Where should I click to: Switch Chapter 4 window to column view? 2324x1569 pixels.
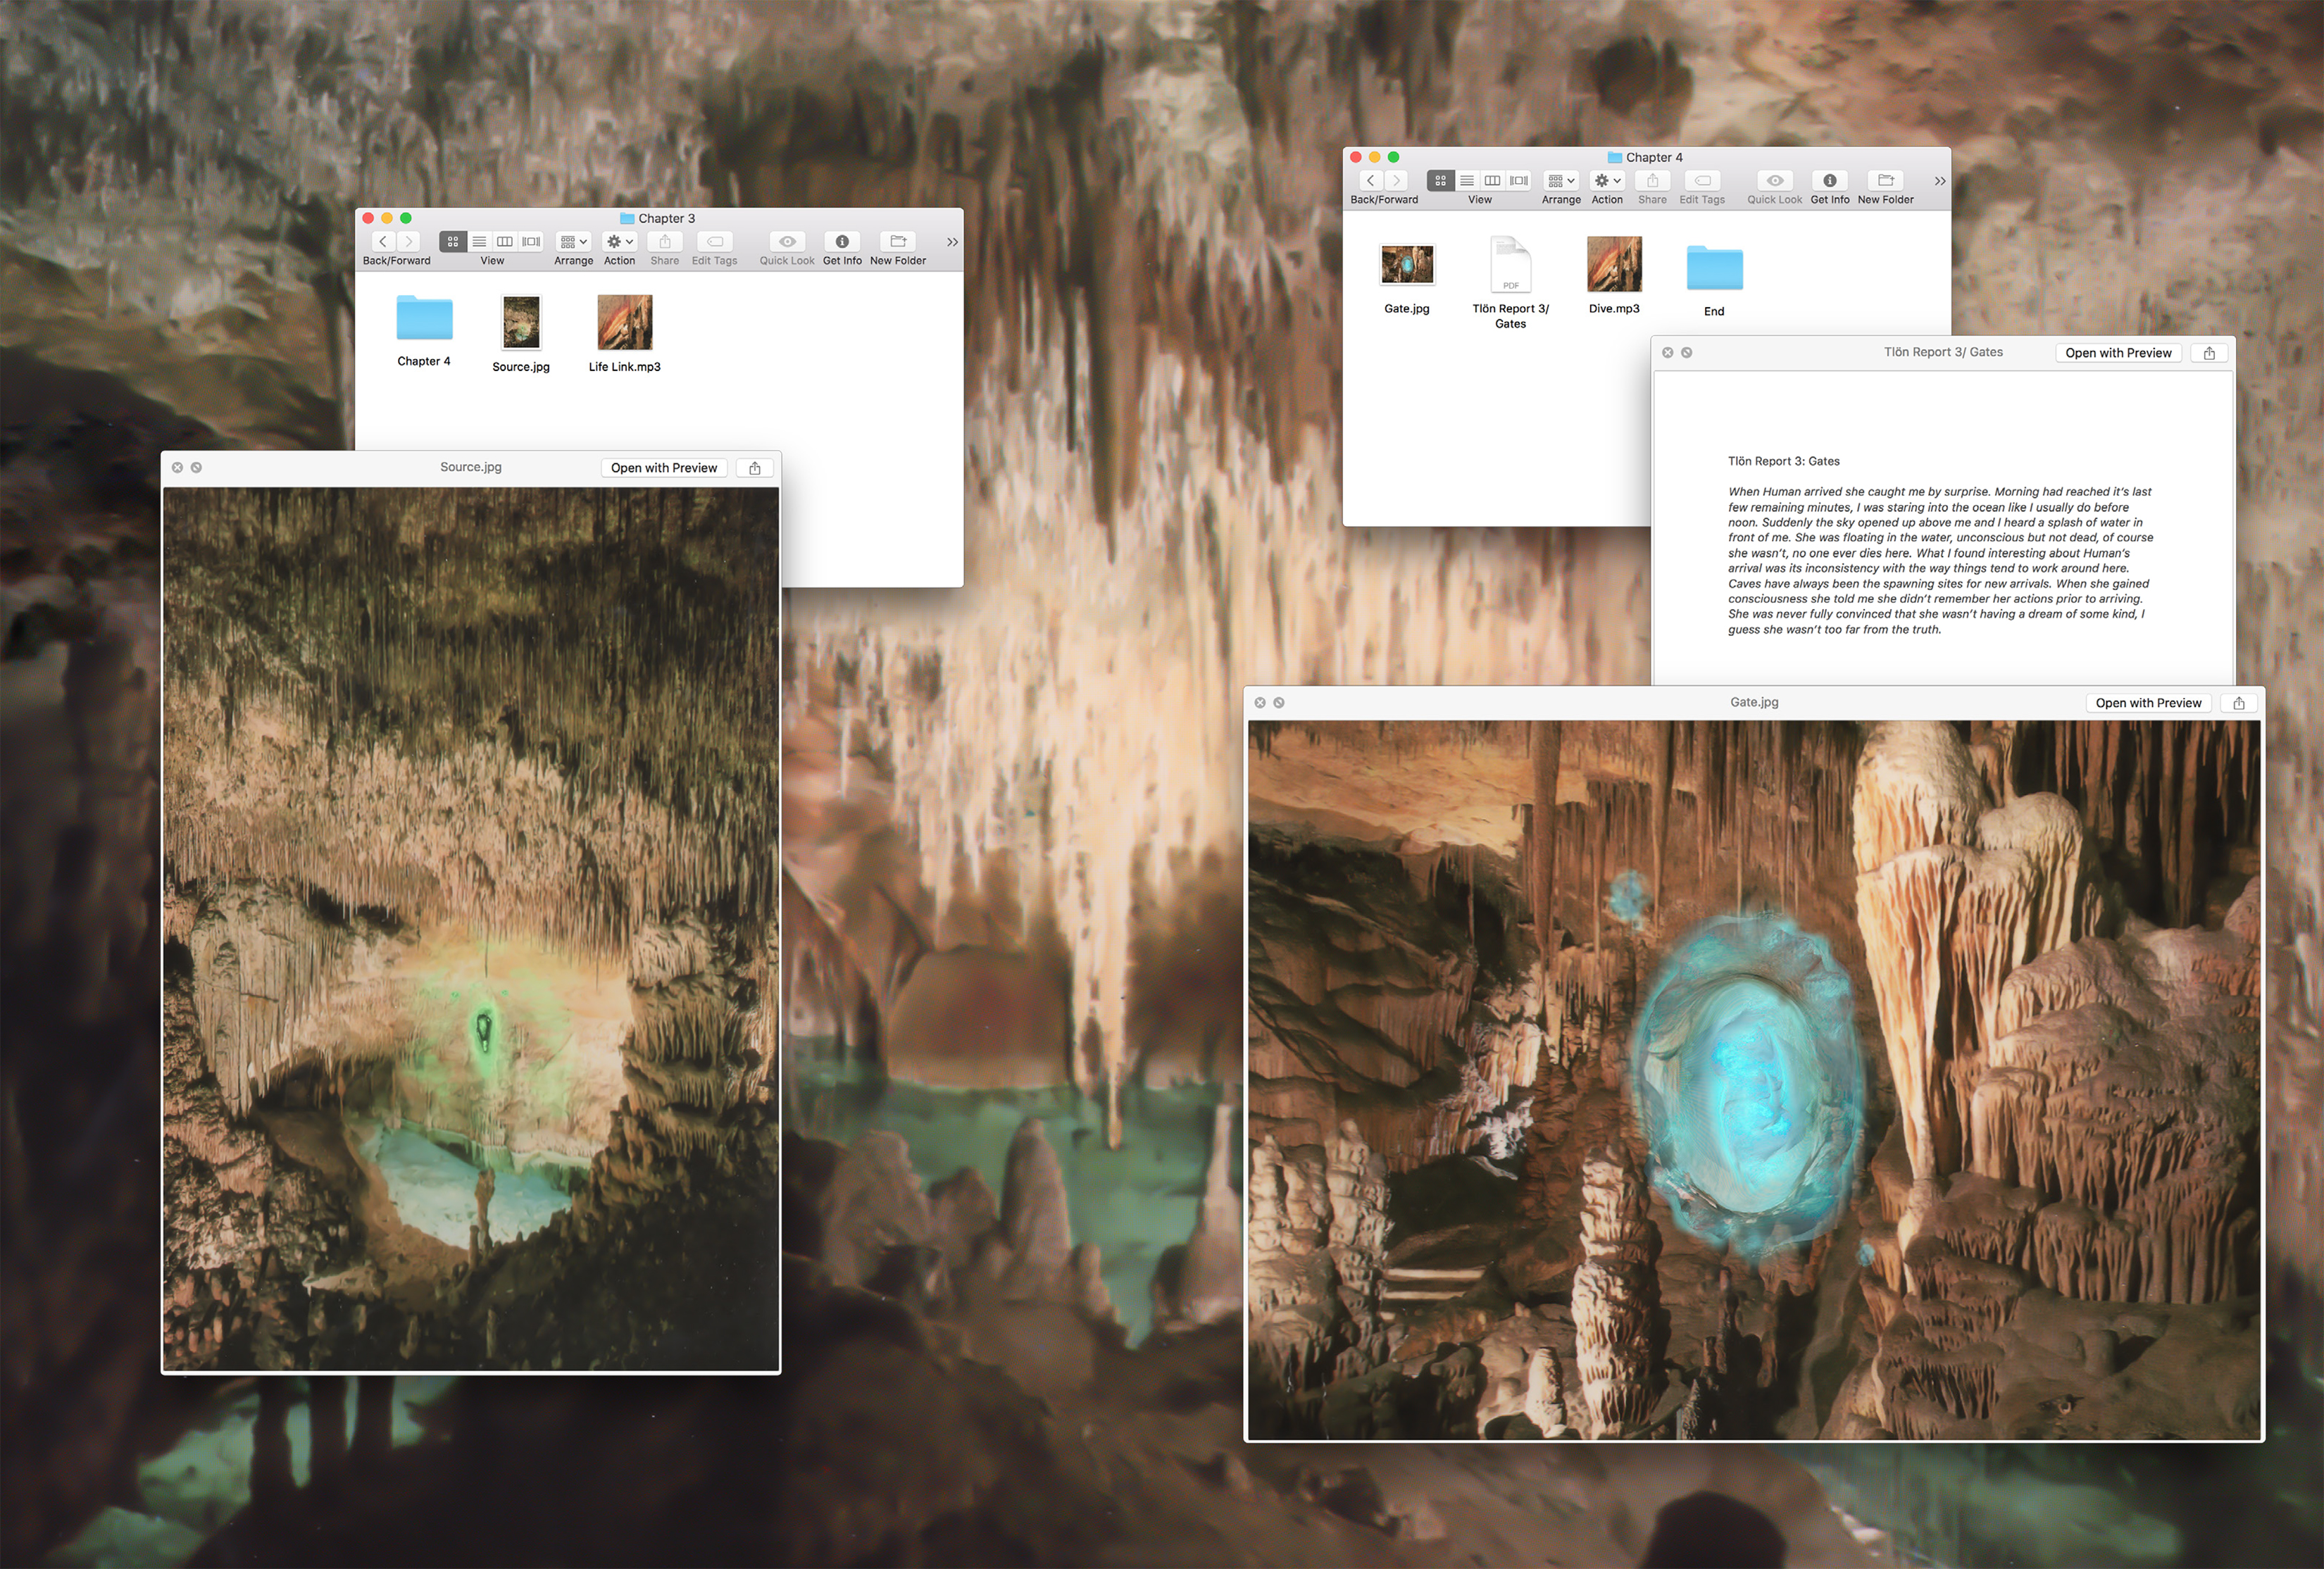[1492, 181]
